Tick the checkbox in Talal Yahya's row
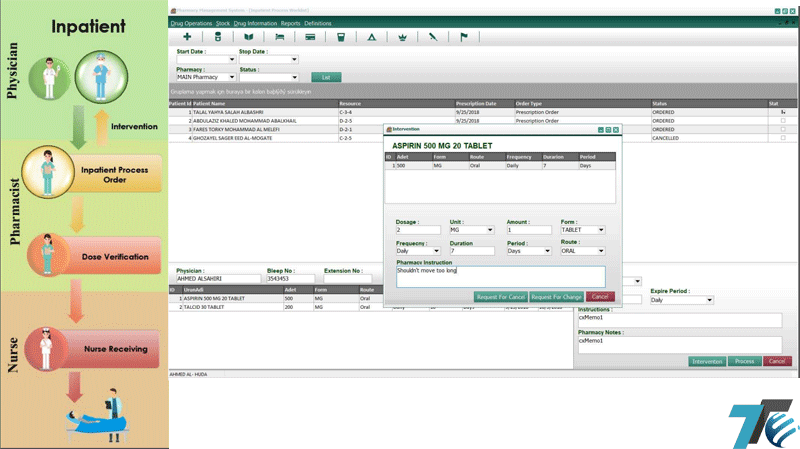The height and width of the screenshot is (449, 800). coord(783,112)
